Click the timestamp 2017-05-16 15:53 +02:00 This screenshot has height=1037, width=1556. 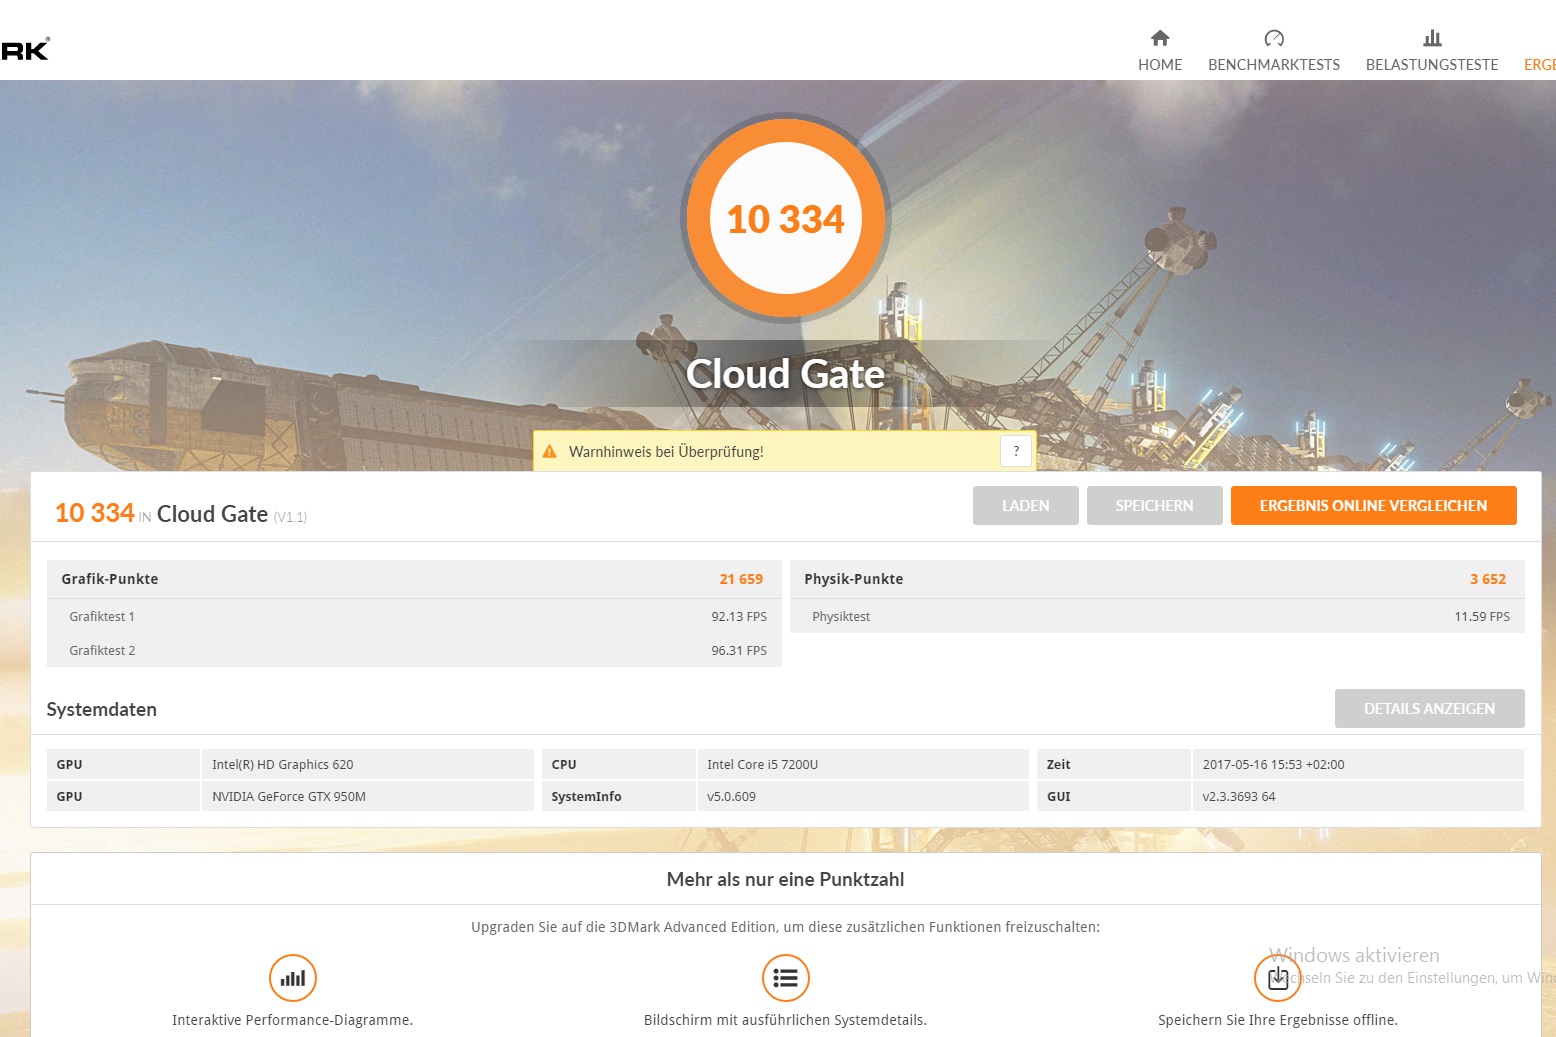1358,764
